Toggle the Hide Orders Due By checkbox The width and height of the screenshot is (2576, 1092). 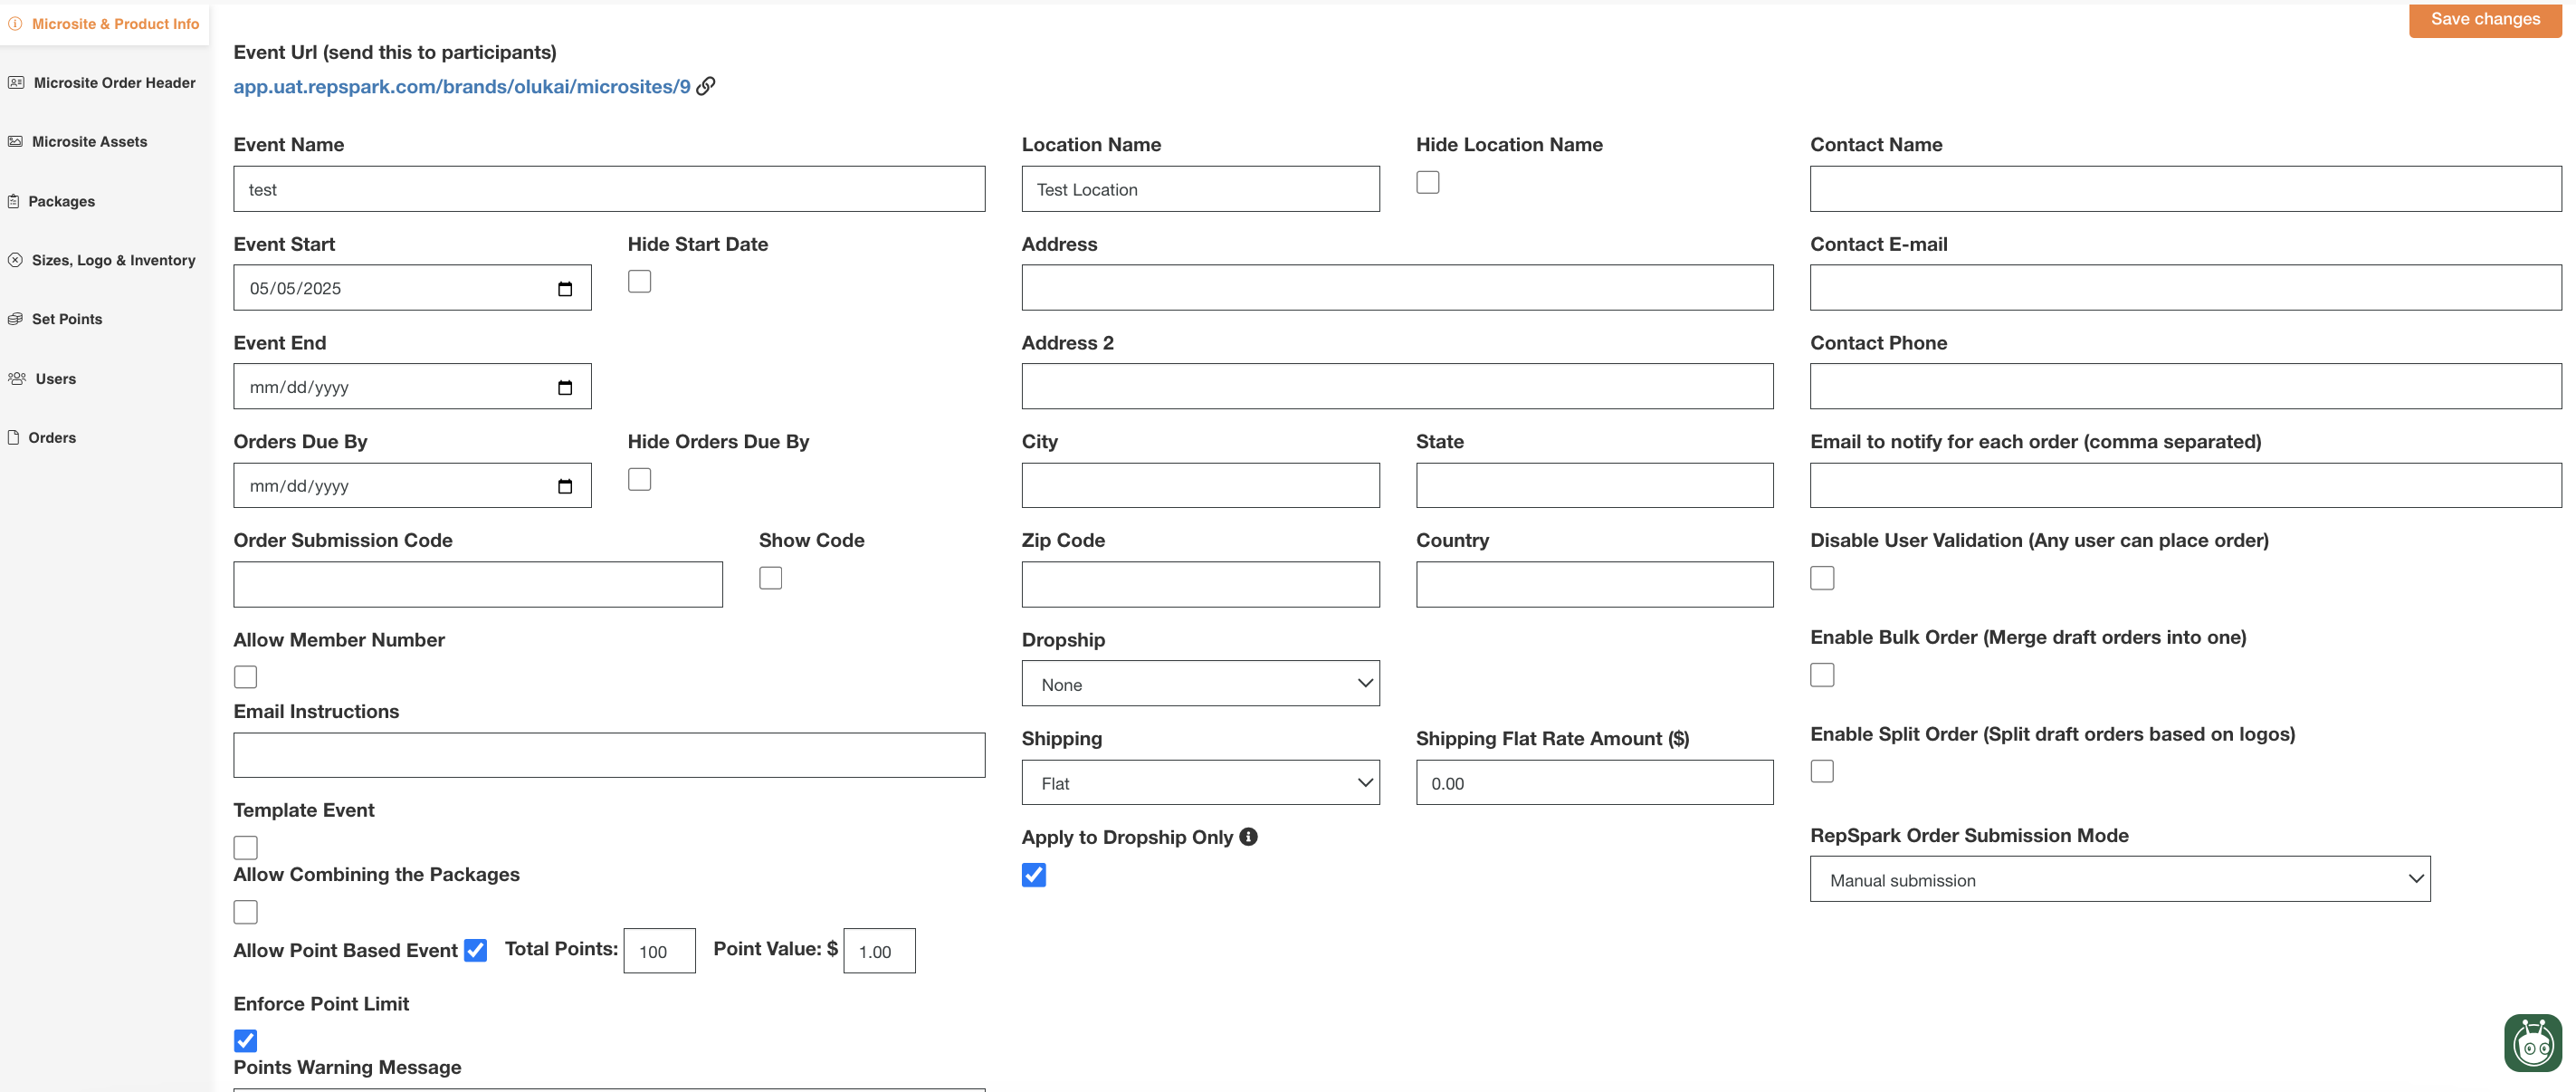pos(640,479)
